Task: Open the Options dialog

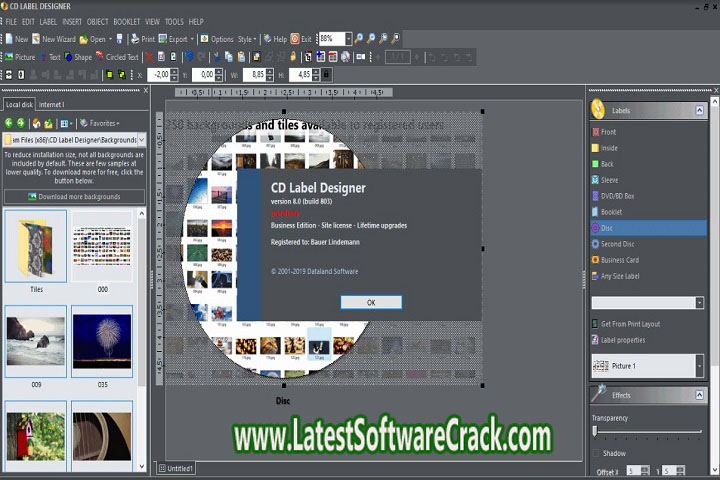Action: tap(217, 39)
